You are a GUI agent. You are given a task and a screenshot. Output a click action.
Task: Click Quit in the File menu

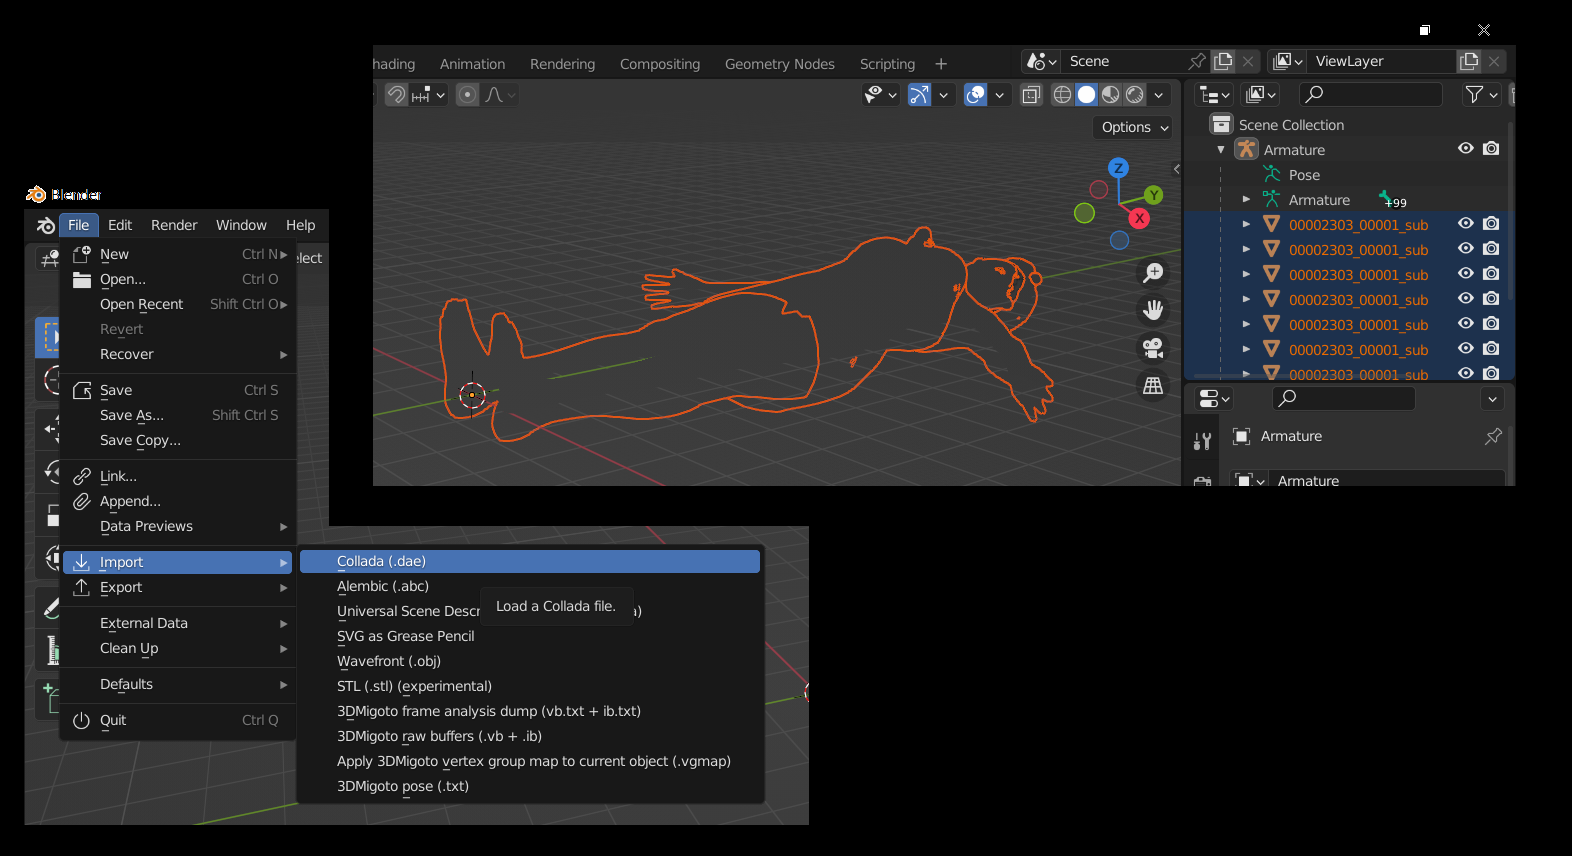[178, 720]
